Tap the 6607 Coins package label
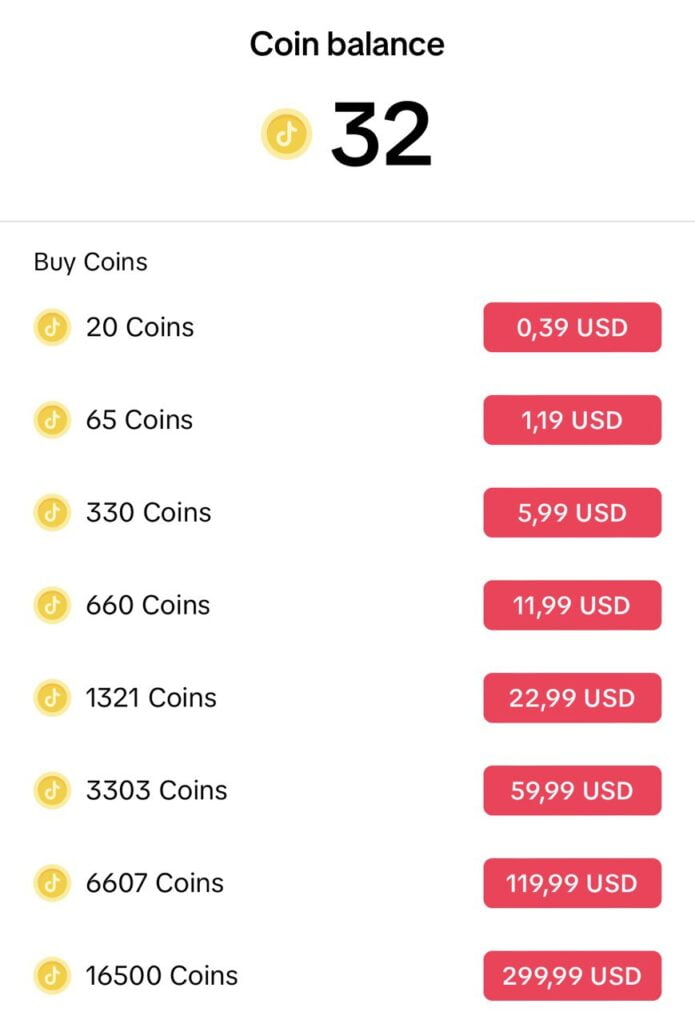 point(155,883)
